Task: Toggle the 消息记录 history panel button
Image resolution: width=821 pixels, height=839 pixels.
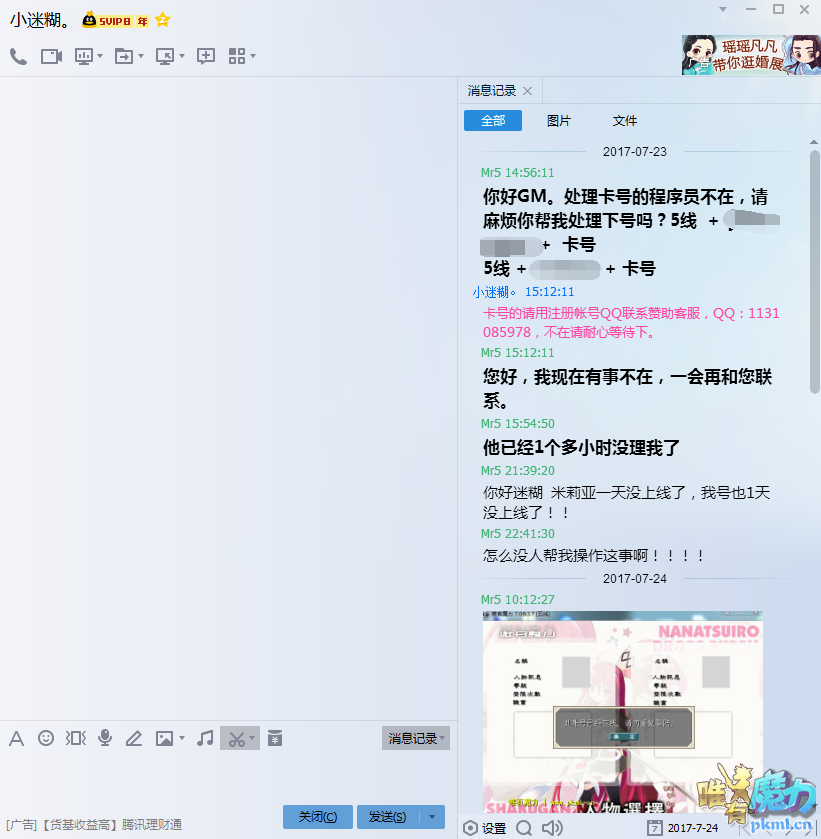Action: point(417,738)
